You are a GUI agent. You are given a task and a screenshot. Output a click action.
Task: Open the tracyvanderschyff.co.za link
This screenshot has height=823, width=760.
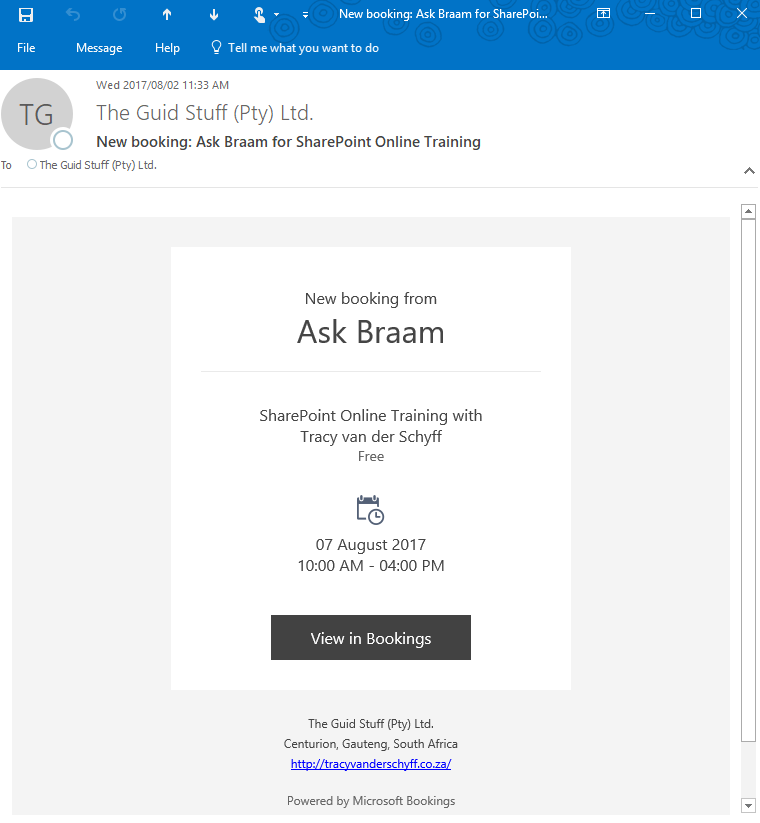(x=370, y=764)
